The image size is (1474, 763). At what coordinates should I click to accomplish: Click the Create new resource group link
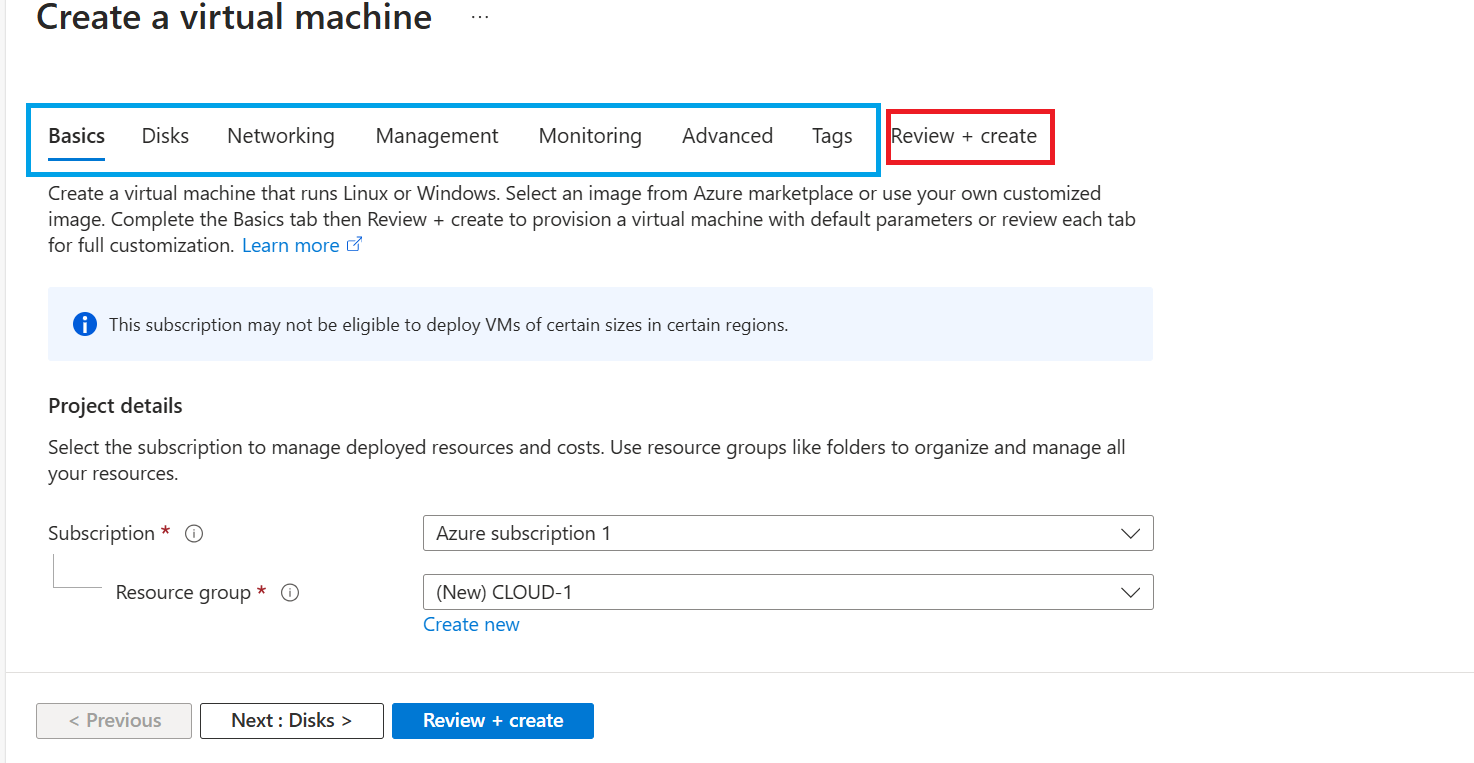point(471,624)
